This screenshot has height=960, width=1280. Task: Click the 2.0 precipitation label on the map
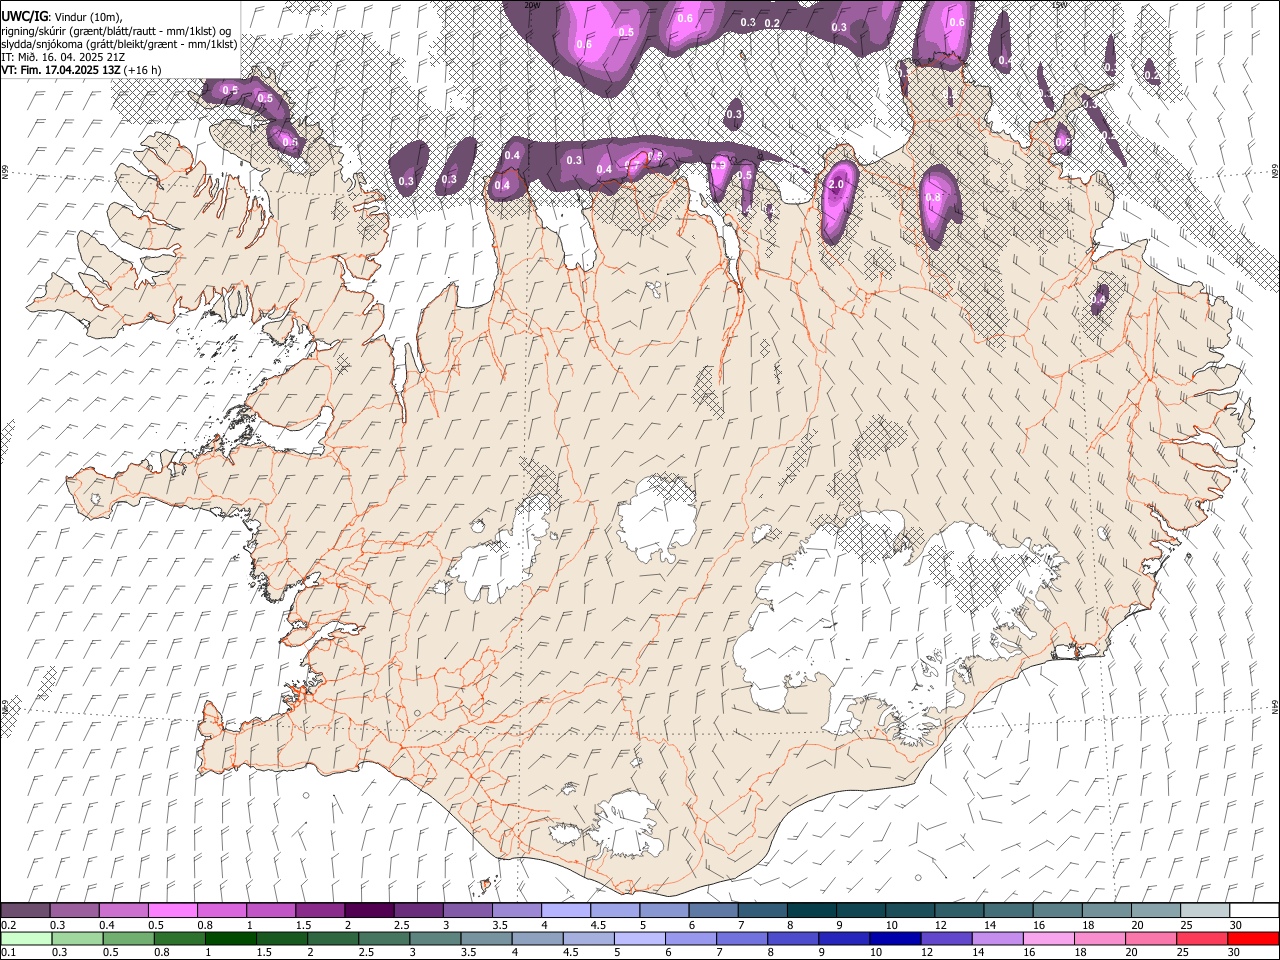click(x=837, y=185)
